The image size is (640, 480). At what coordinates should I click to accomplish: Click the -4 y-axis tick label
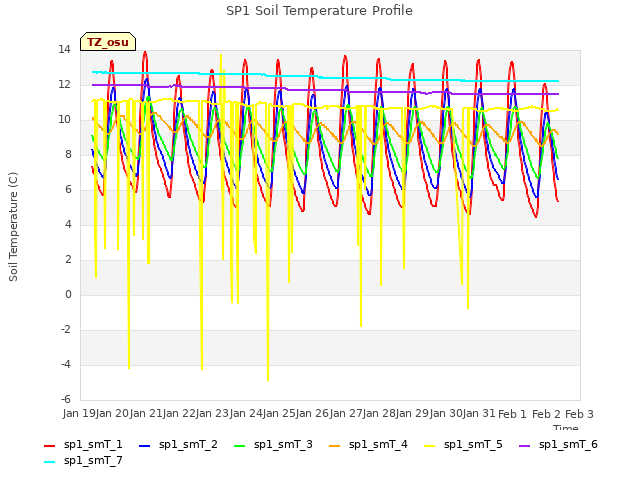tap(66, 364)
